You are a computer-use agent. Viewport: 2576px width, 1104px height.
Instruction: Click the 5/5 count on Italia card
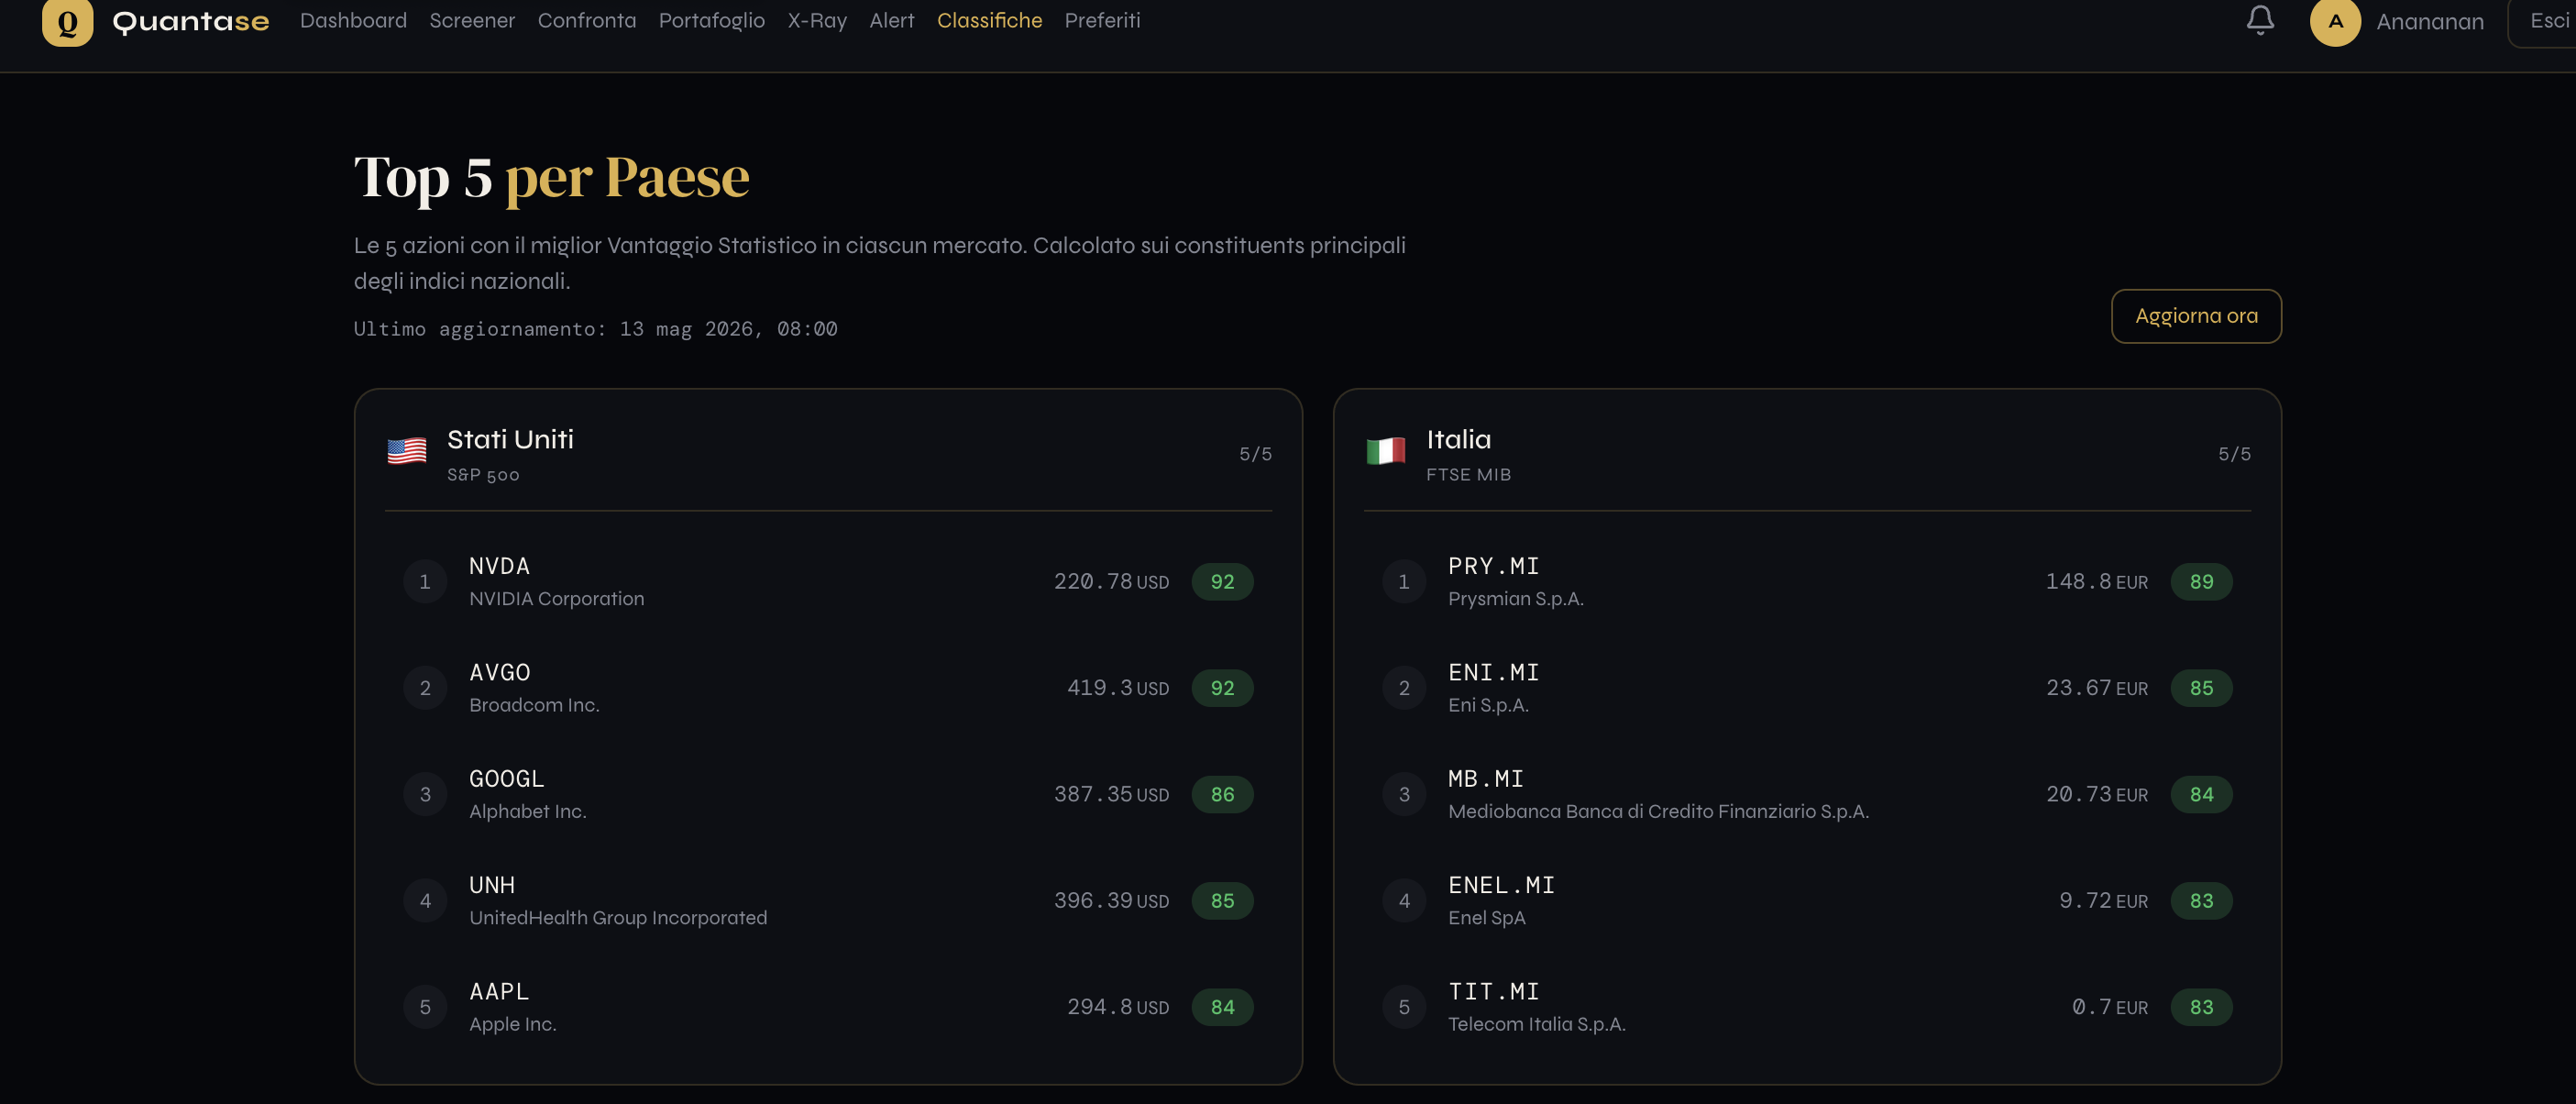pos(2234,454)
